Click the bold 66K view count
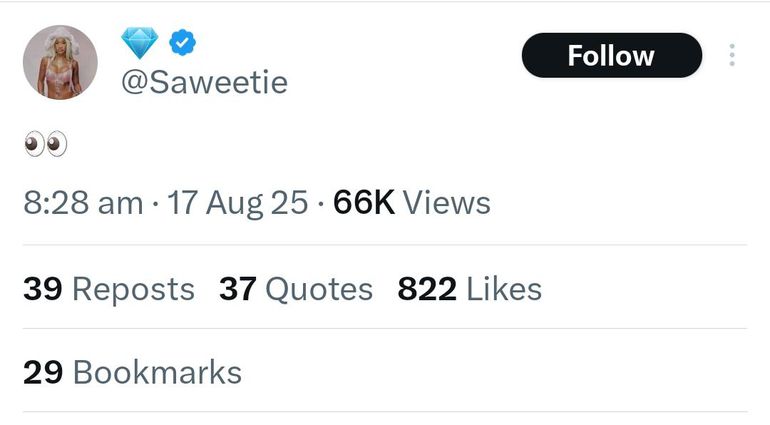Viewport: 770px width, 425px height. click(364, 203)
